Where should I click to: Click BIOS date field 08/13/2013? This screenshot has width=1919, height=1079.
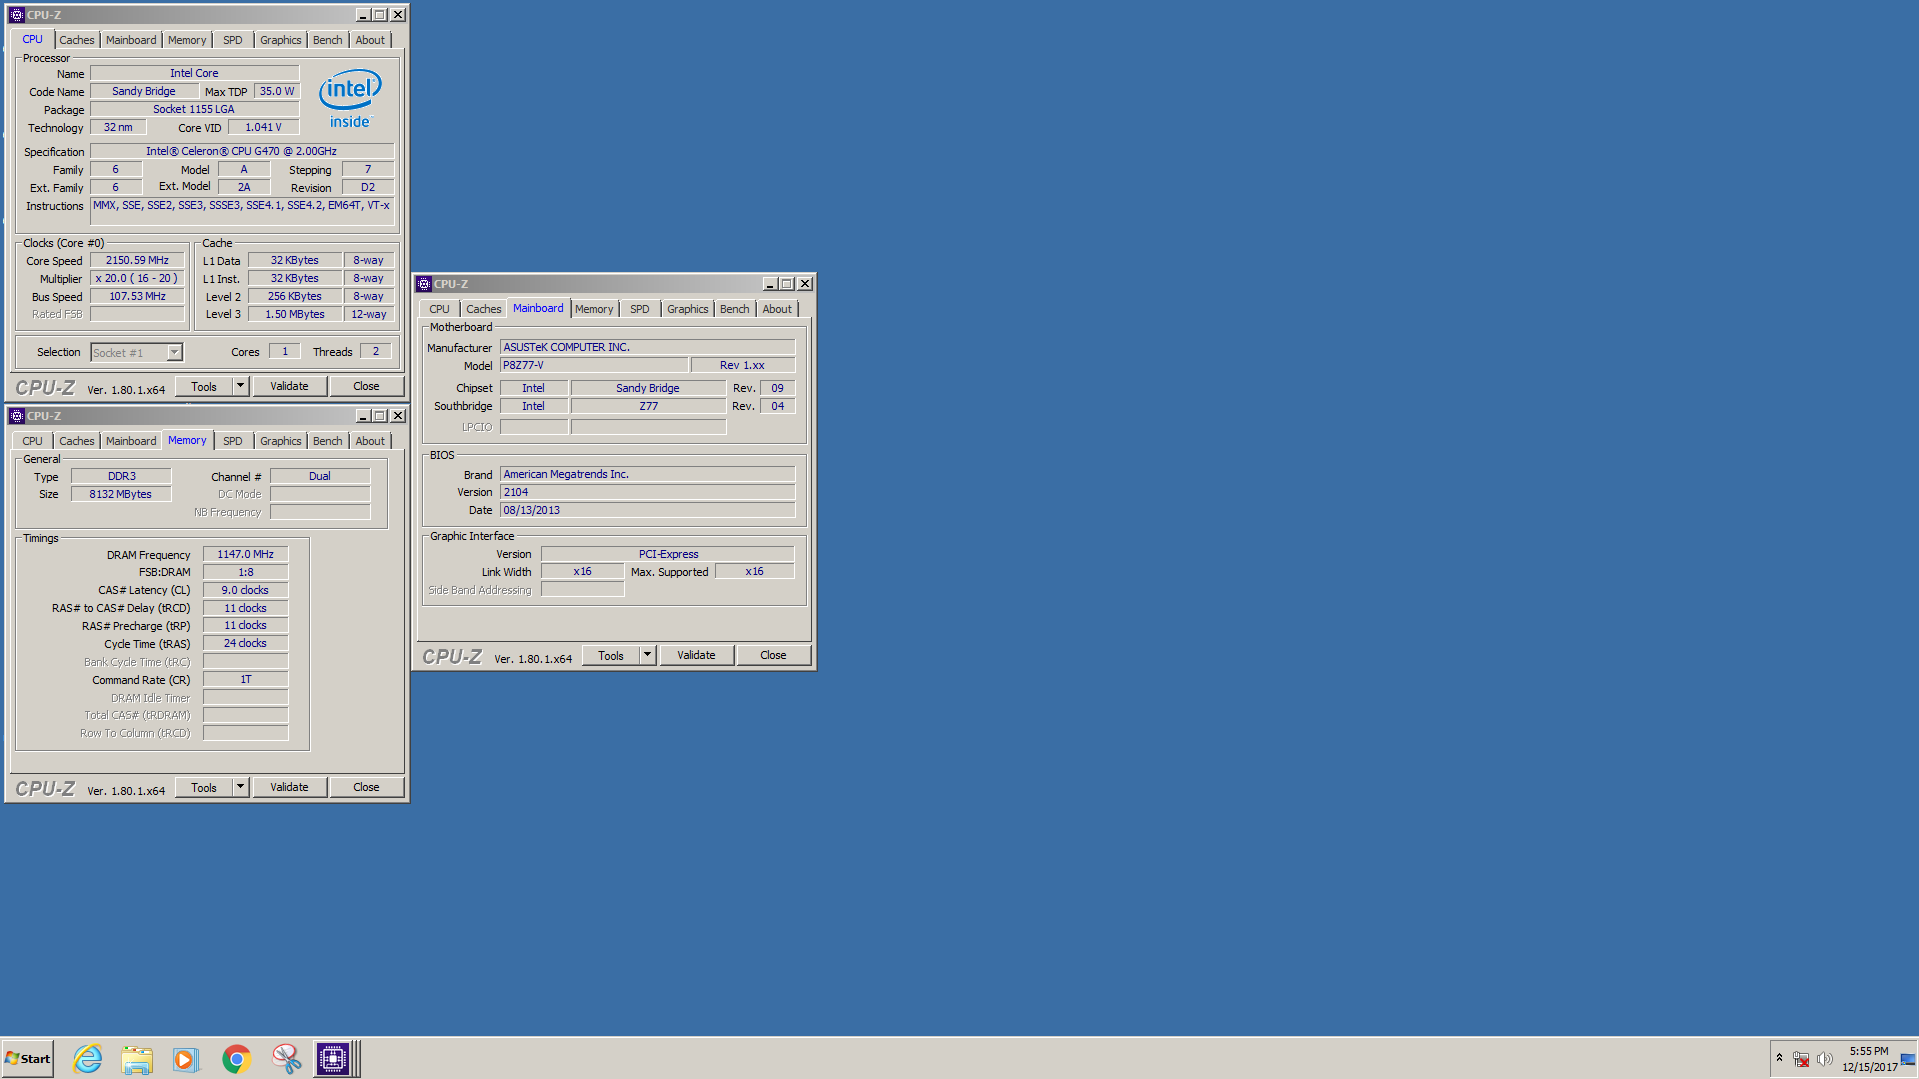coord(648,510)
